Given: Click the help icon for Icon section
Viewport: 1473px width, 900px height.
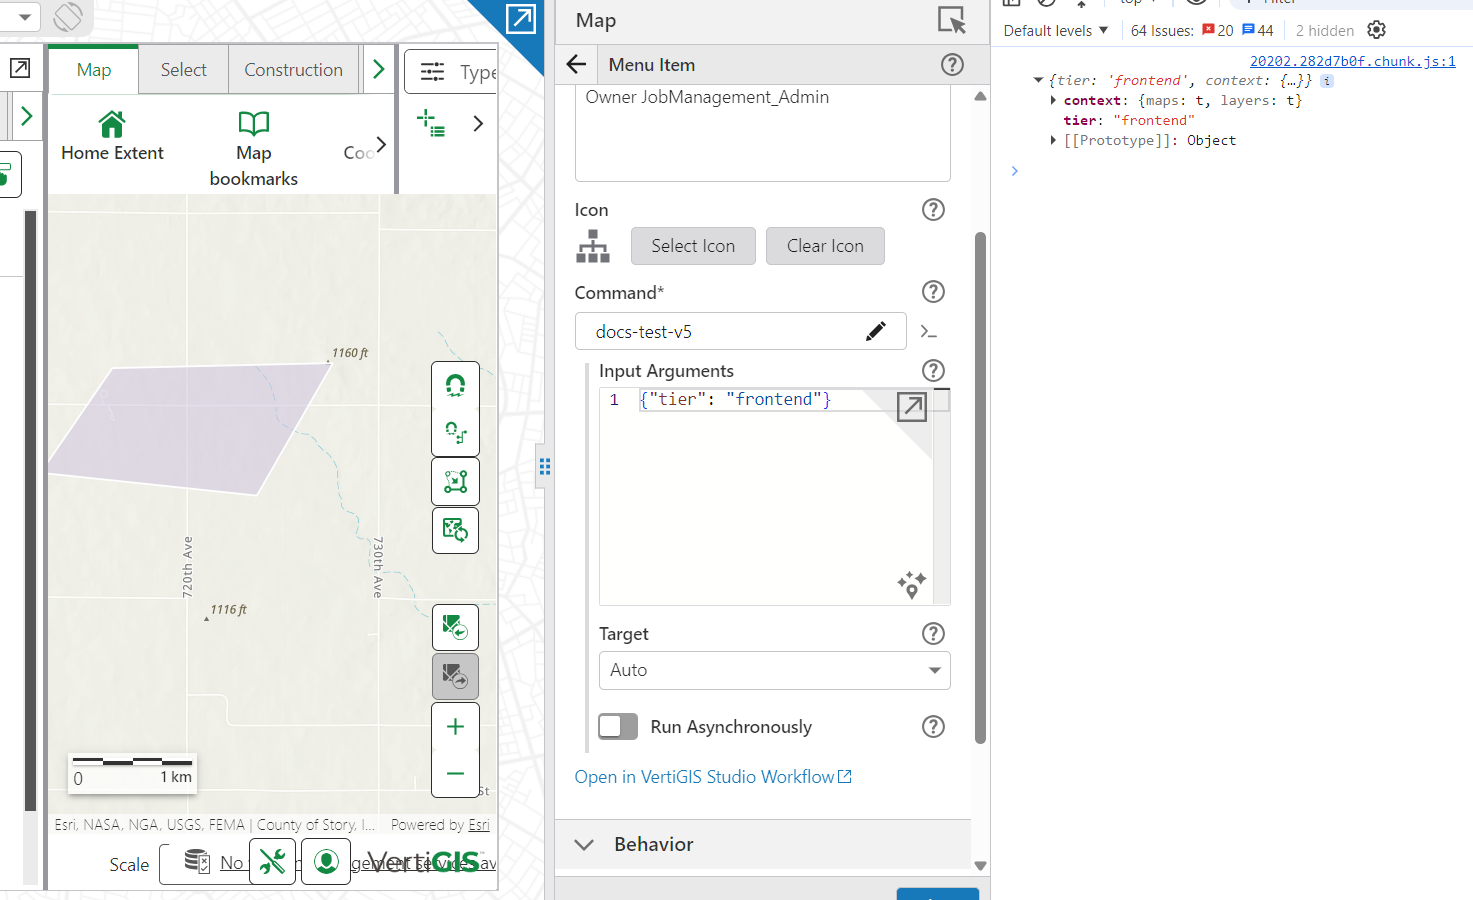Looking at the screenshot, I should click(x=933, y=210).
